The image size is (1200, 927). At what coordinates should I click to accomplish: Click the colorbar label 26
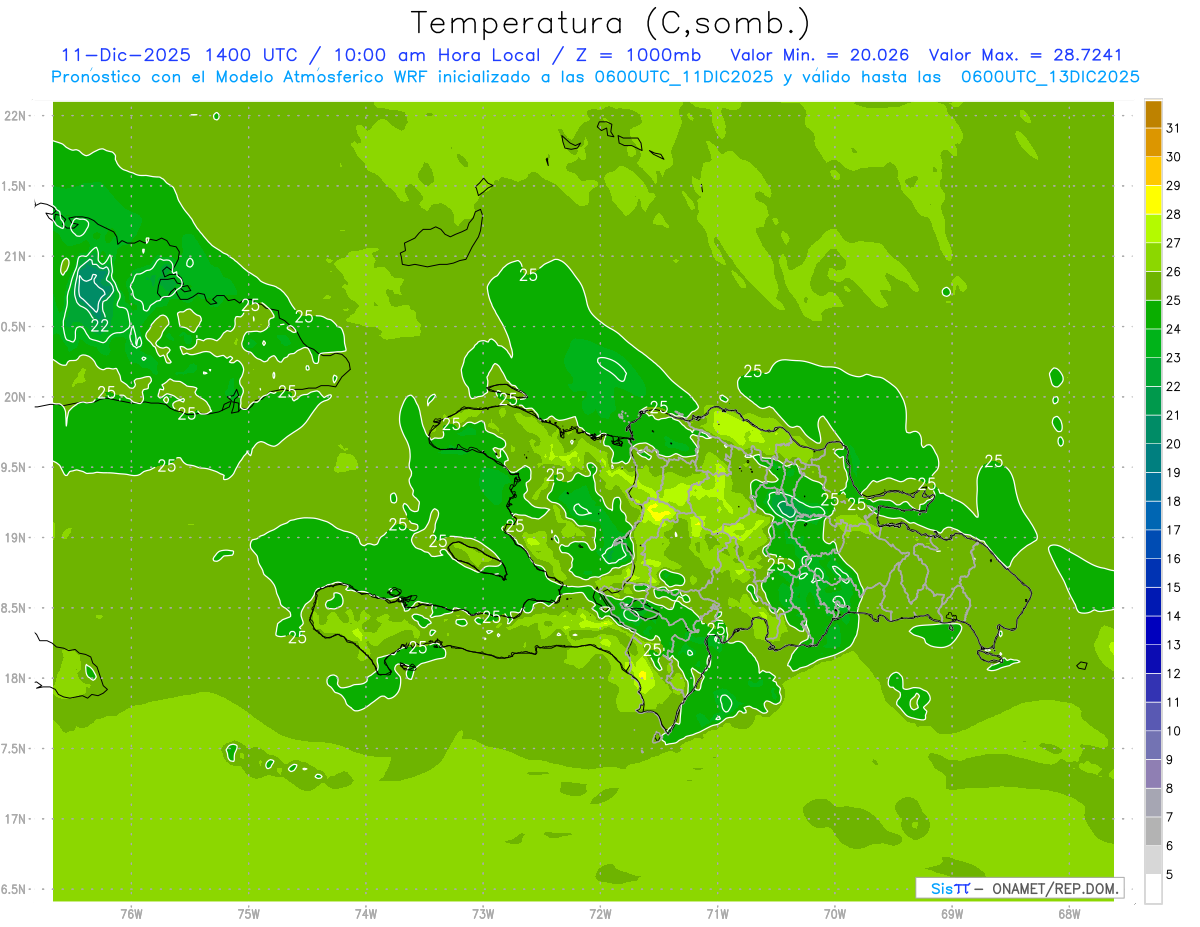pyautogui.click(x=1174, y=272)
